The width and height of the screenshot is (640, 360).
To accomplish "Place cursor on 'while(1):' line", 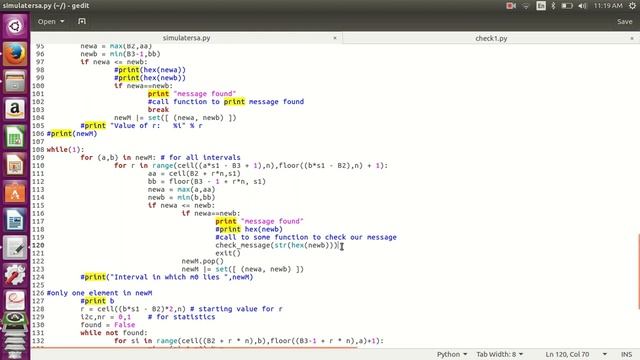I will coord(65,149).
